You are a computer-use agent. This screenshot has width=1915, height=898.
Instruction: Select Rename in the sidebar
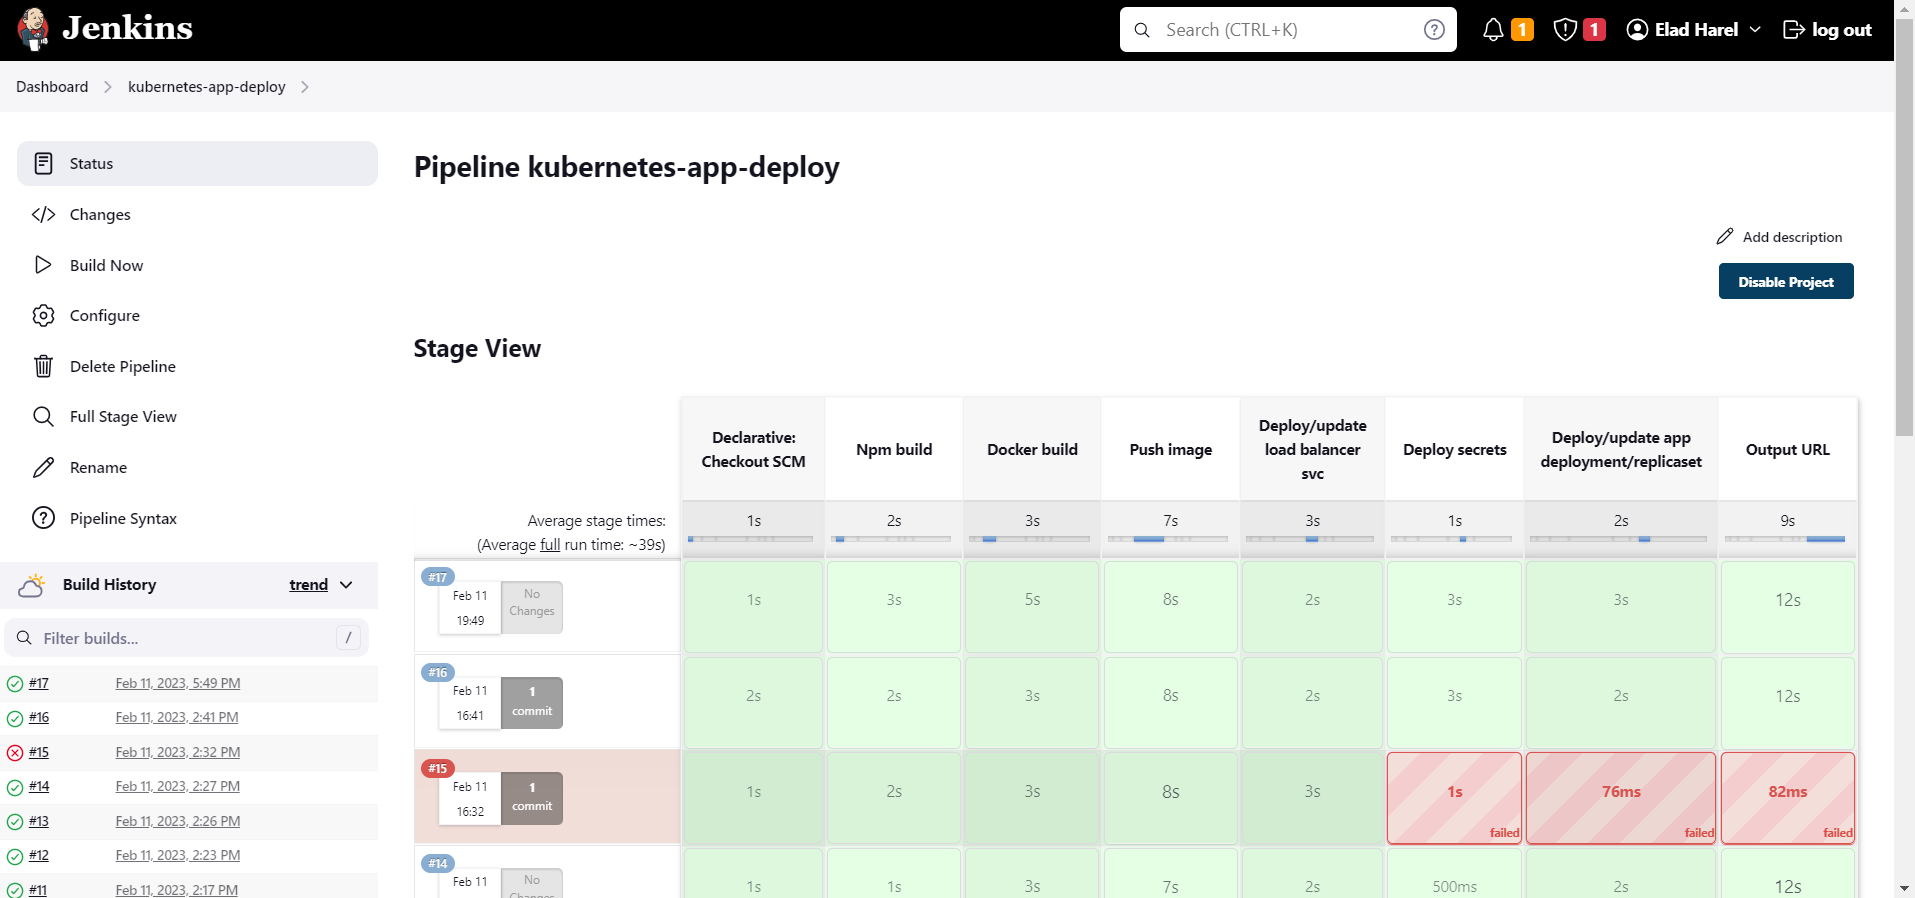coord(197,467)
